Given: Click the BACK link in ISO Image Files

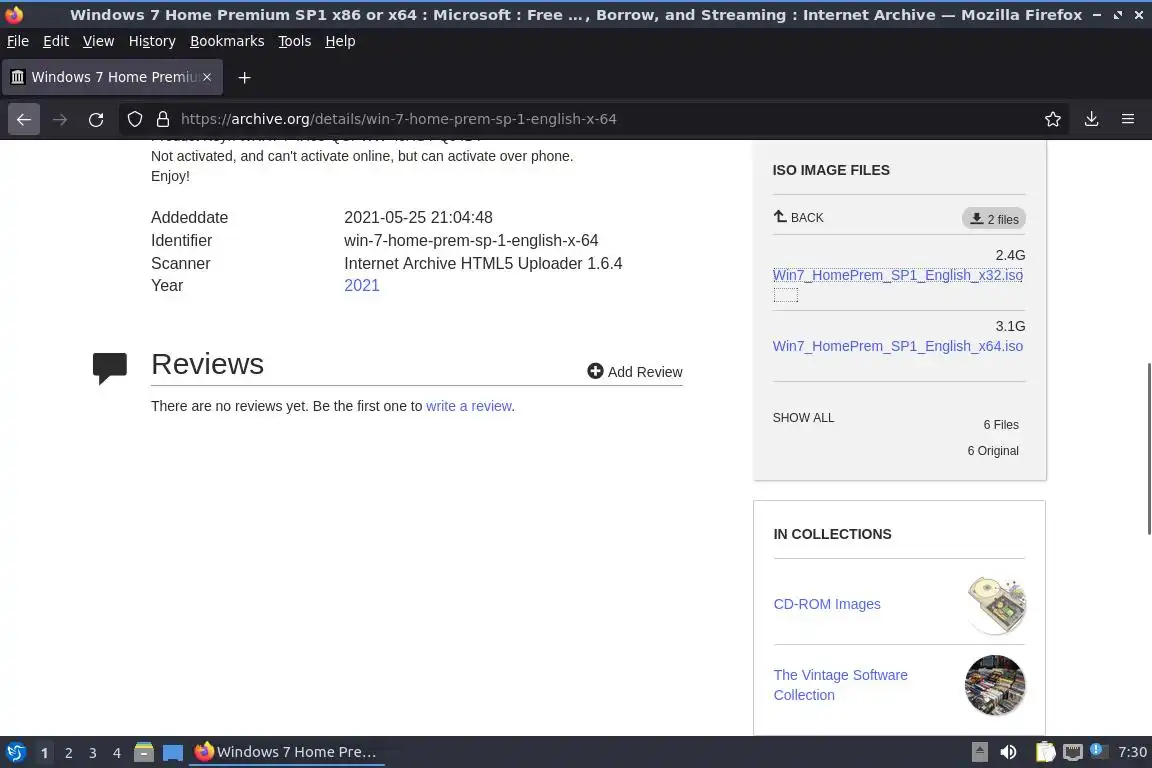Looking at the screenshot, I should click(x=799, y=218).
